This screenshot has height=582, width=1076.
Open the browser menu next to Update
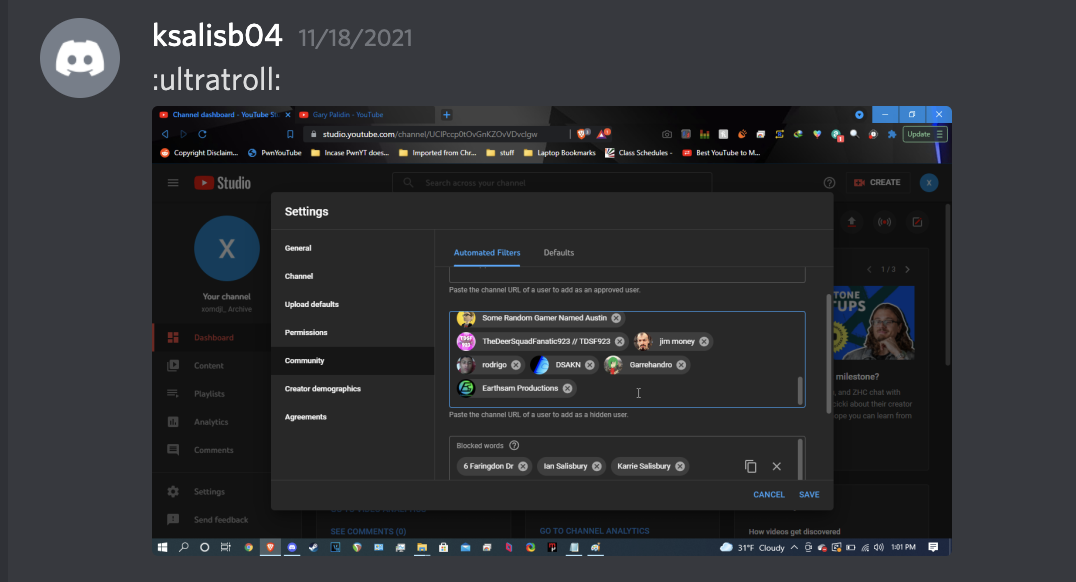click(939, 134)
